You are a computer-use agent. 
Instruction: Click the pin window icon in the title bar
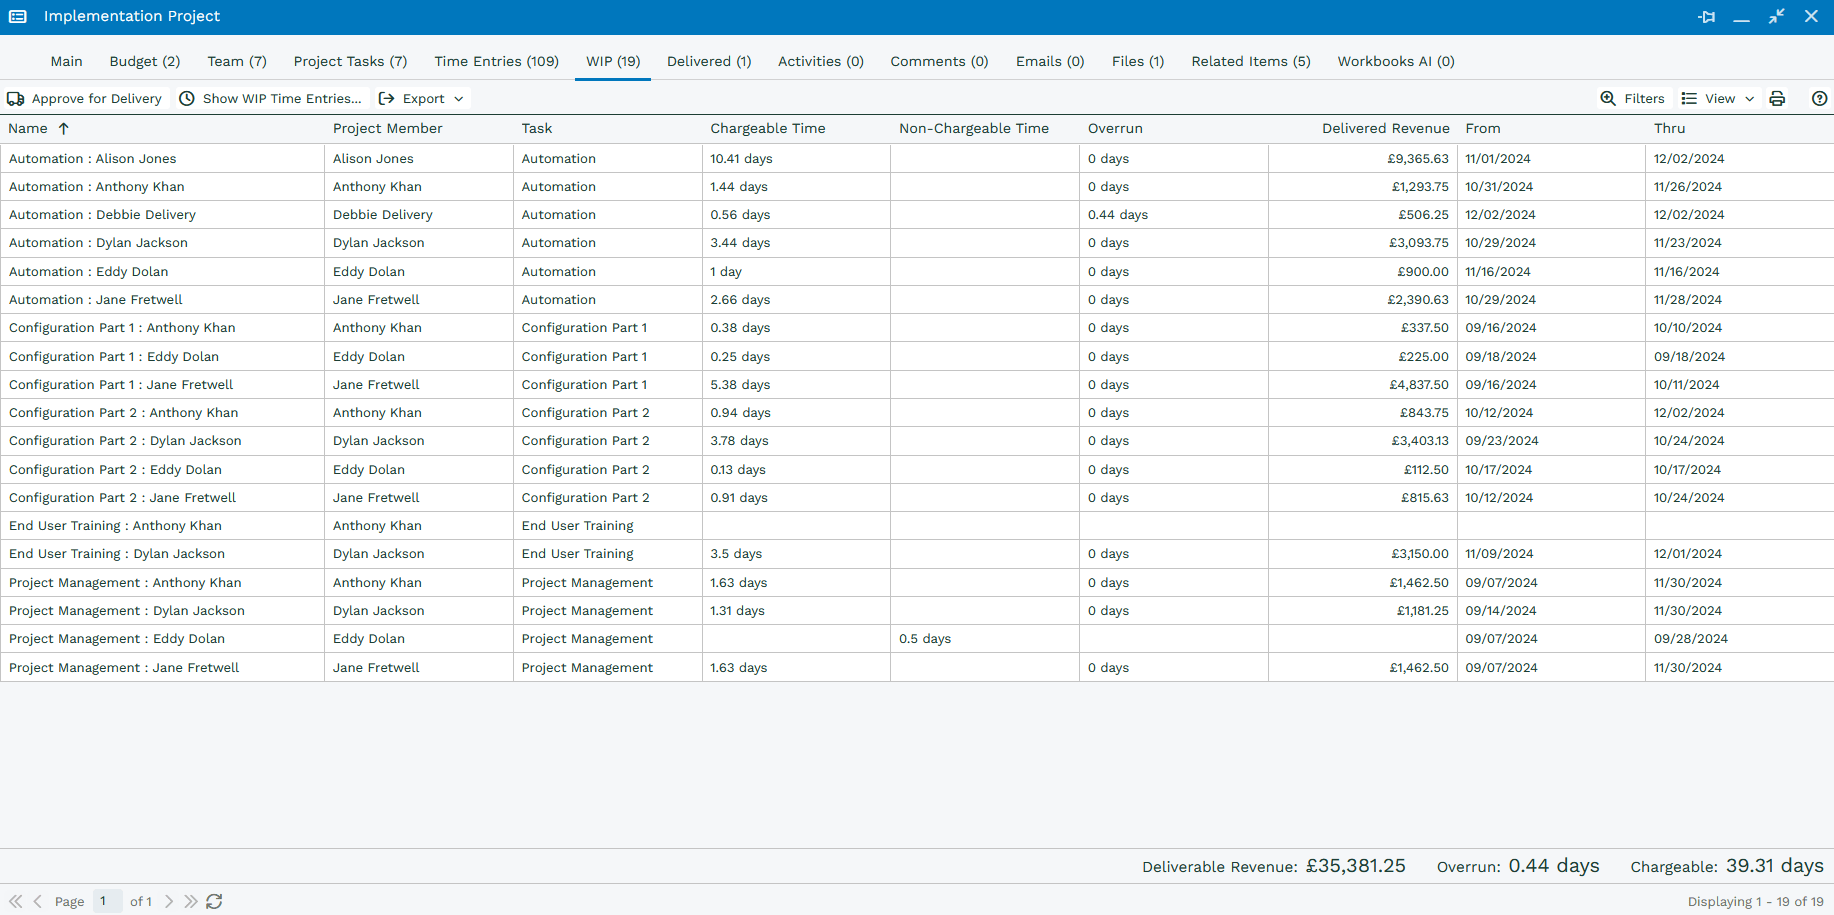coord(1706,17)
